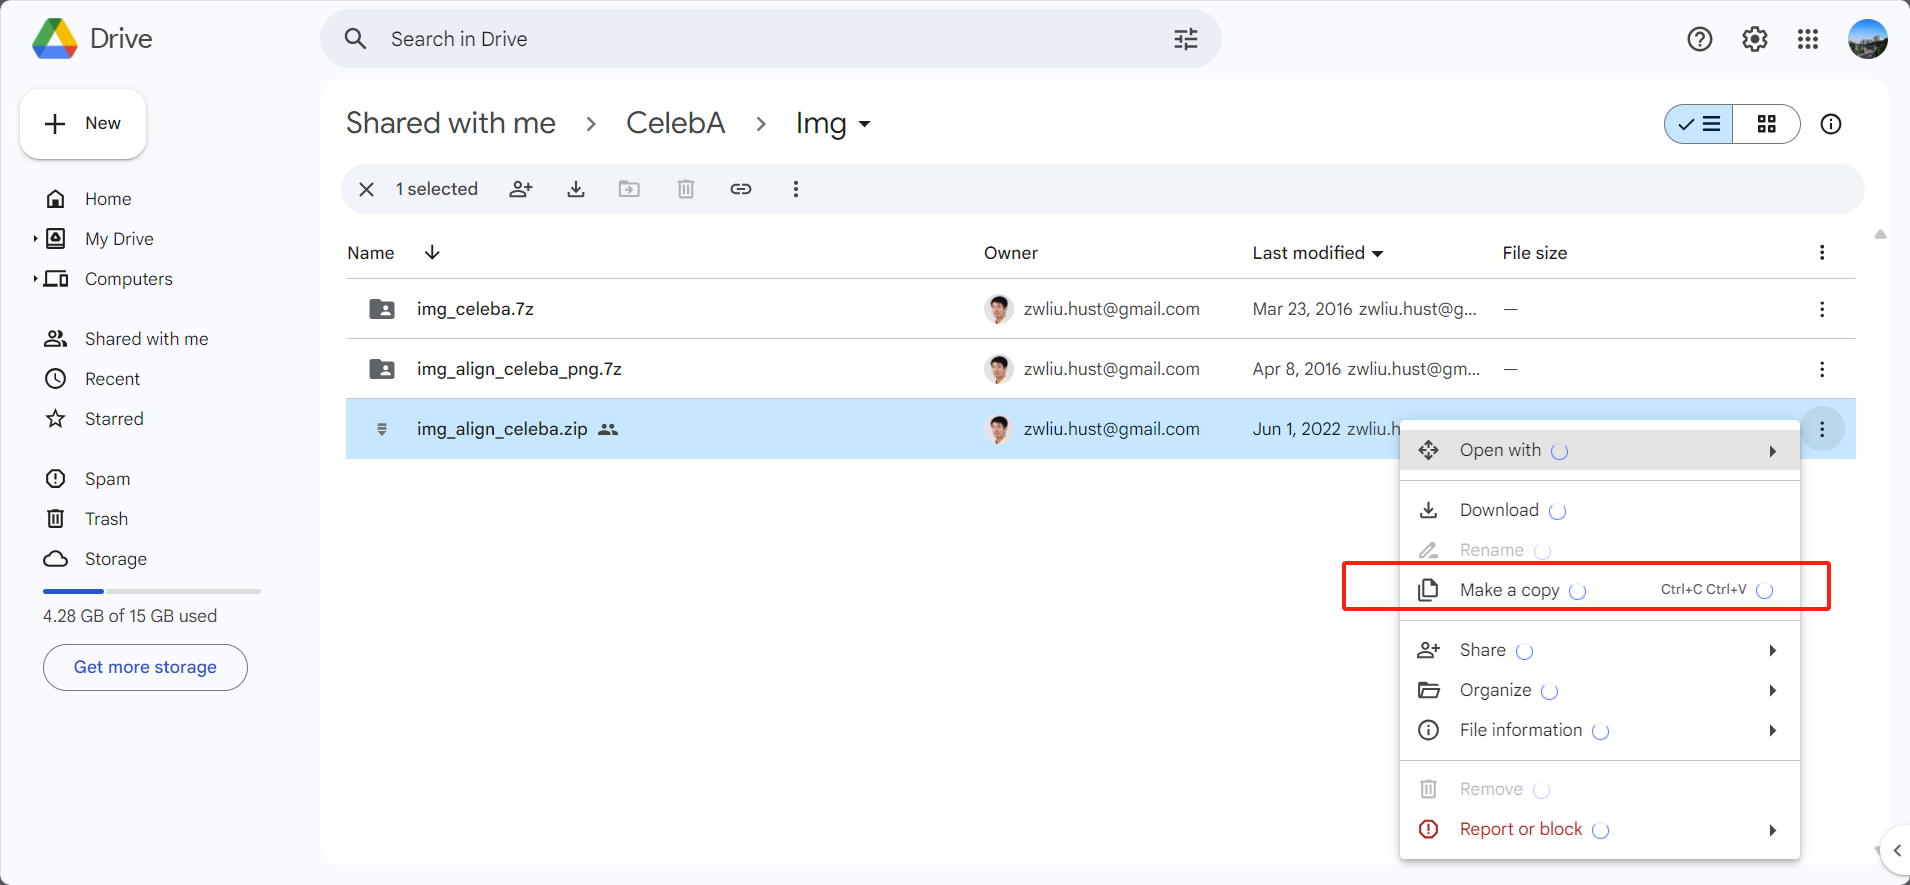The height and width of the screenshot is (885, 1910).
Task: Click the storage usage progress bar
Action: click(x=151, y=591)
